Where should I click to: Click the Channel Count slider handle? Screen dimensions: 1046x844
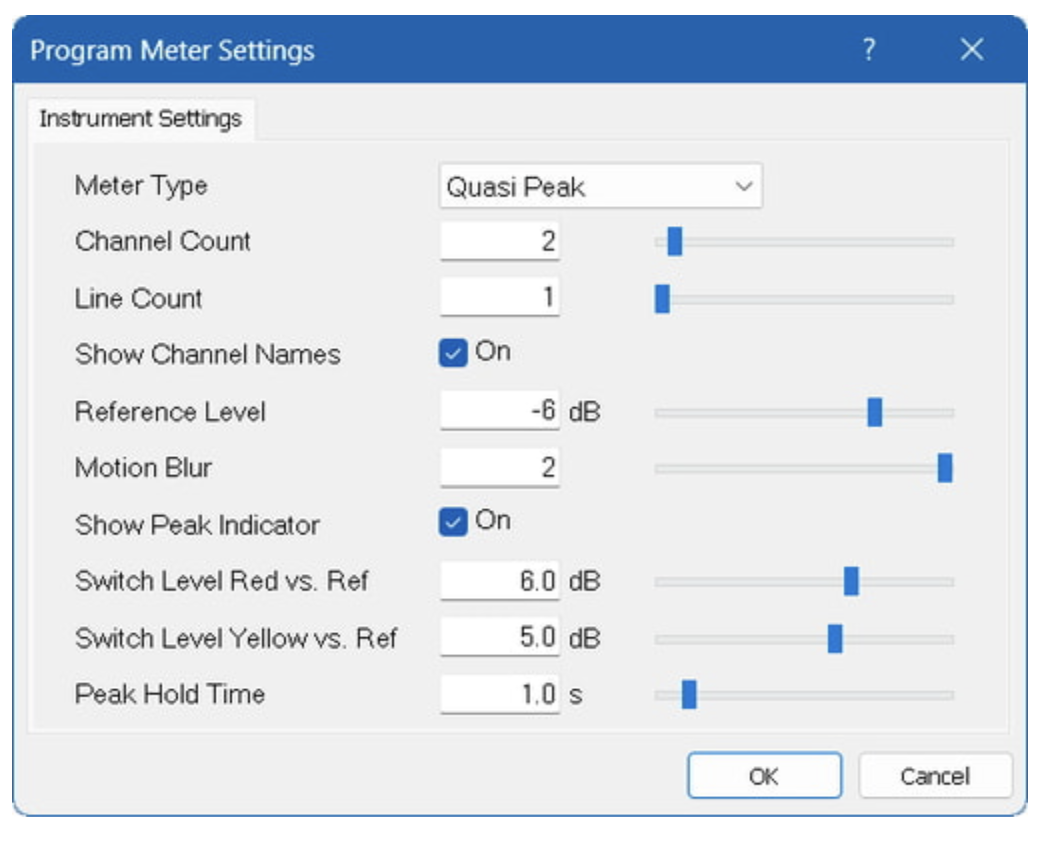(x=675, y=242)
